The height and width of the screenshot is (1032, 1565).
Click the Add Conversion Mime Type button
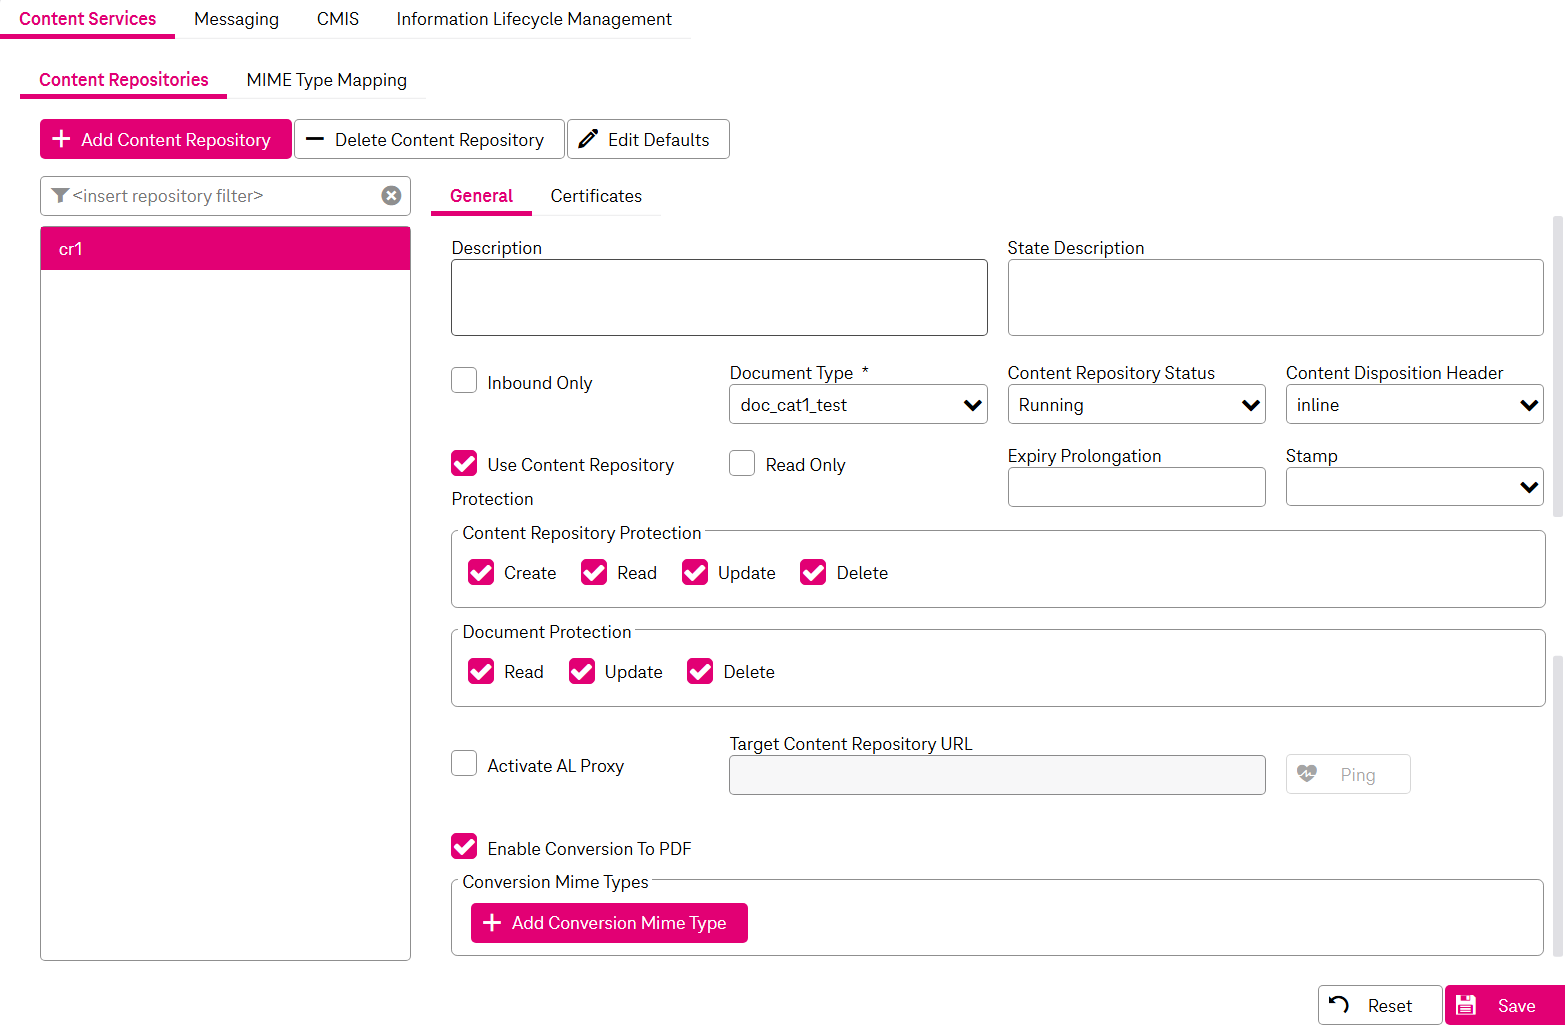[609, 923]
